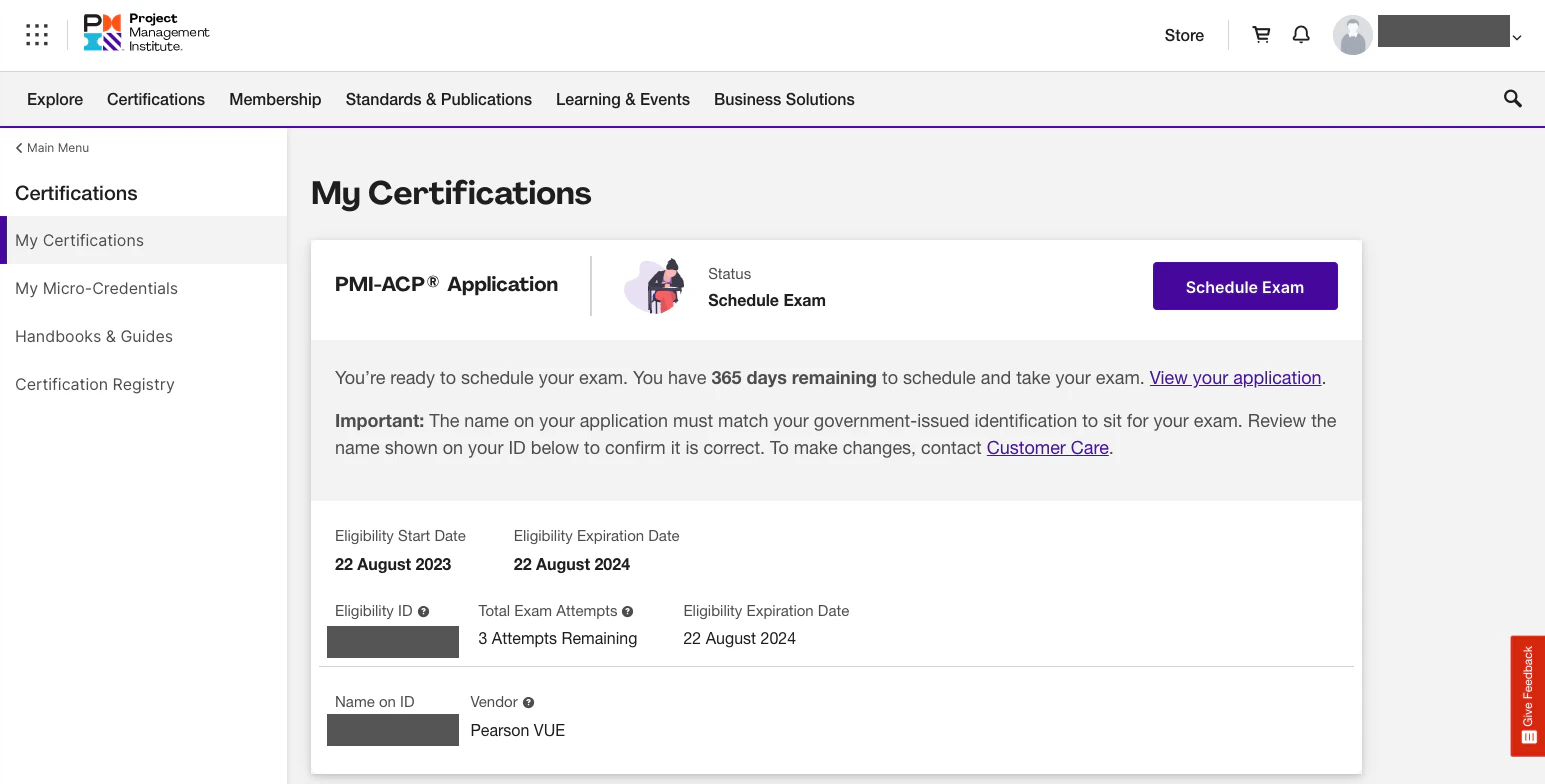Click the person-at-desk status illustration
The image size is (1545, 784).
(x=655, y=286)
